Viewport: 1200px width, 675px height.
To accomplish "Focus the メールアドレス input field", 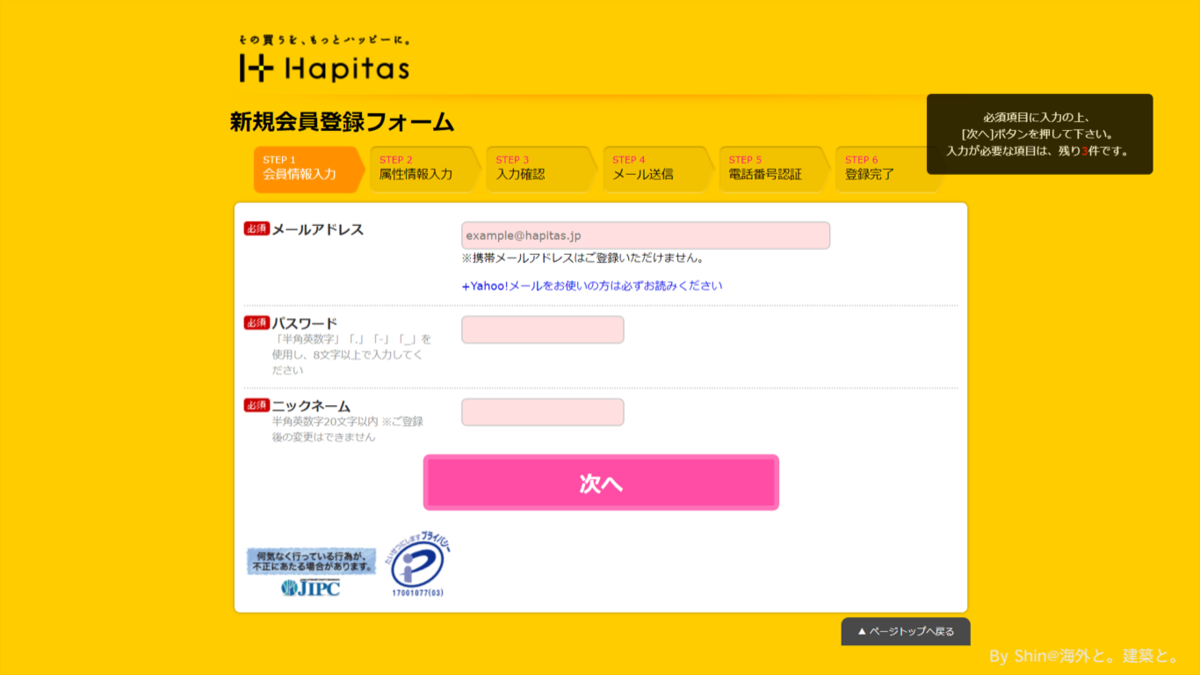I will pyautogui.click(x=645, y=235).
